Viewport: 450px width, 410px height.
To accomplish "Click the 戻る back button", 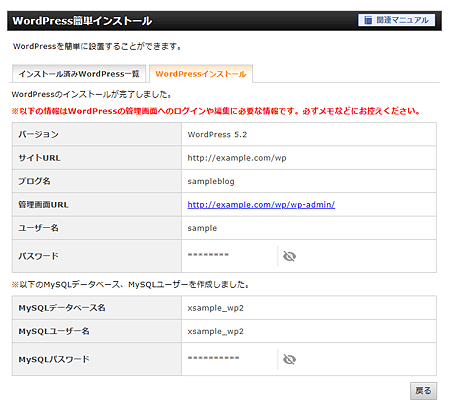I will pos(423,390).
